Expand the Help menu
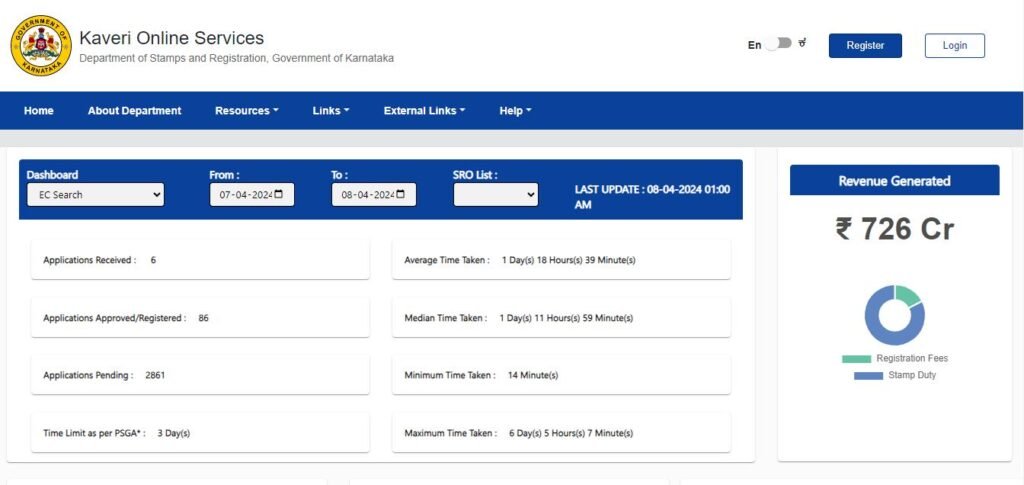 pyautogui.click(x=515, y=111)
